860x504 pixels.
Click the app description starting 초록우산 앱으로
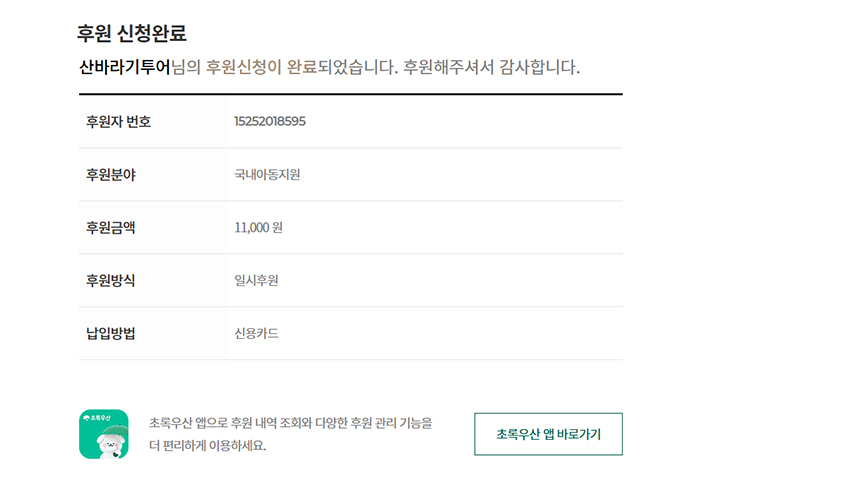point(290,423)
